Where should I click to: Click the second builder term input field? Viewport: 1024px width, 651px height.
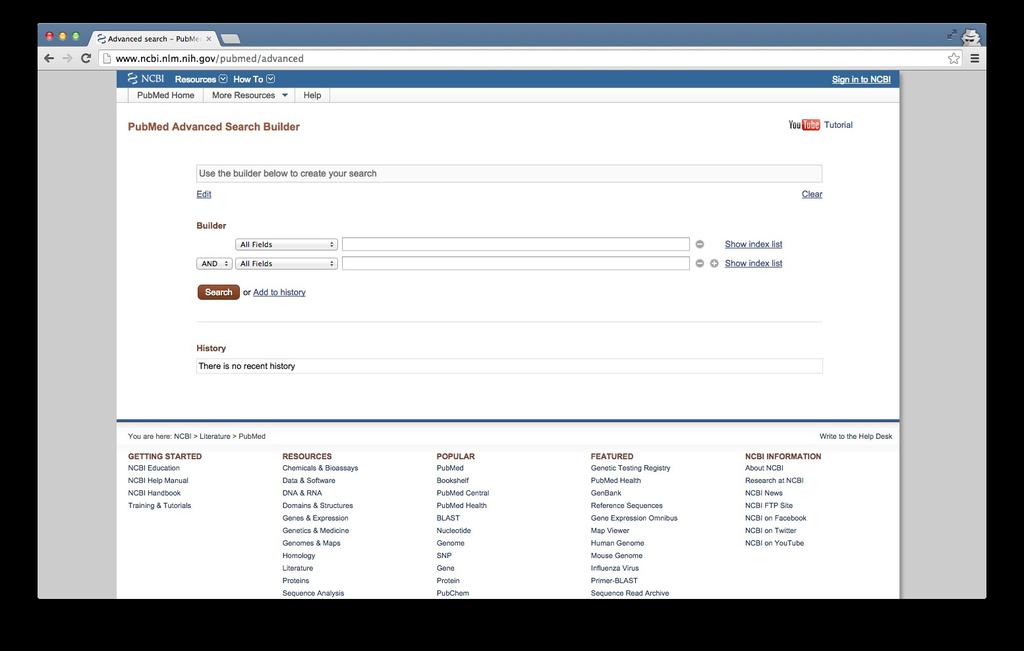coord(515,263)
